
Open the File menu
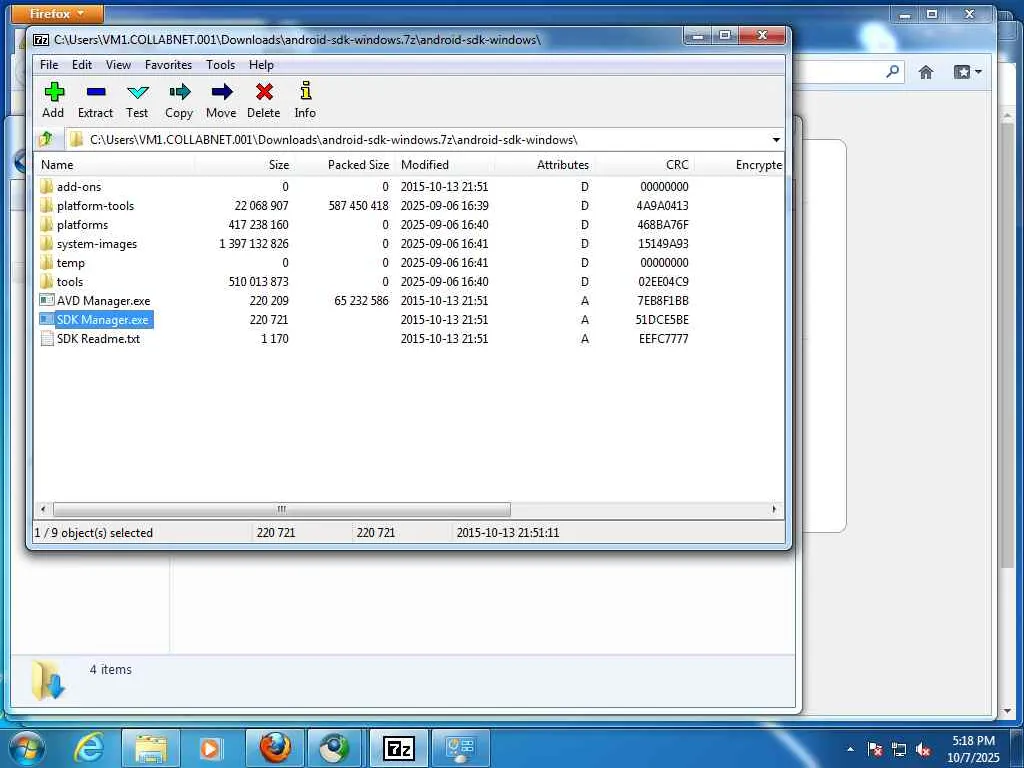49,65
